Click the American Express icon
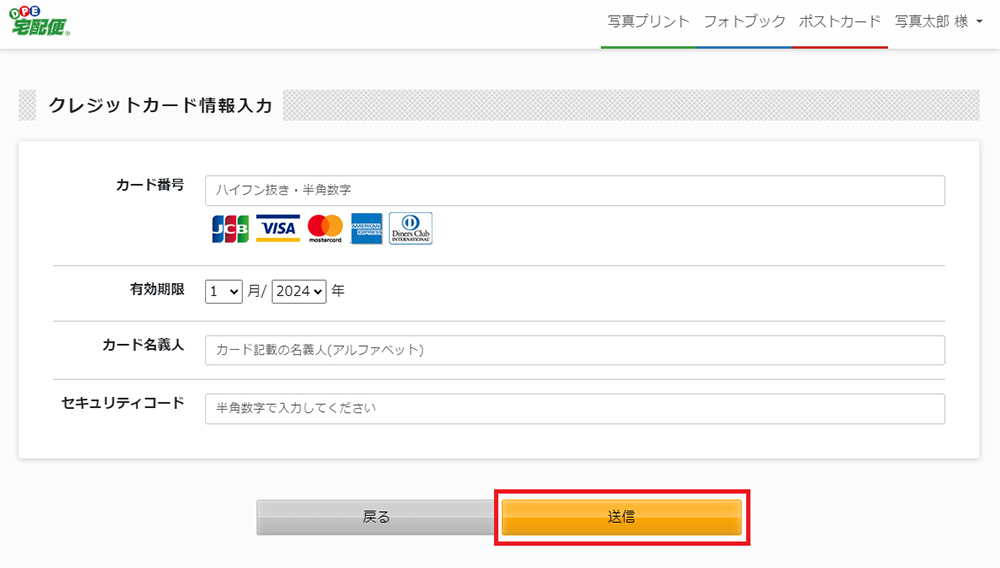This screenshot has height=568, width=1000. click(x=367, y=229)
